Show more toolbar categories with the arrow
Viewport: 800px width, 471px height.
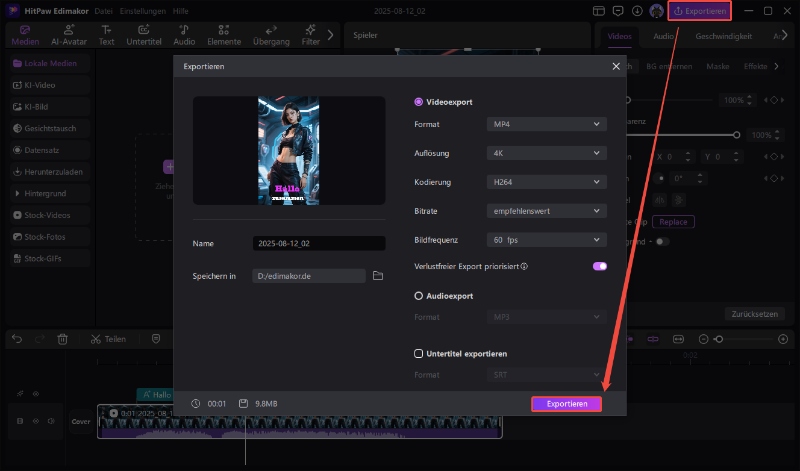tap(330, 35)
